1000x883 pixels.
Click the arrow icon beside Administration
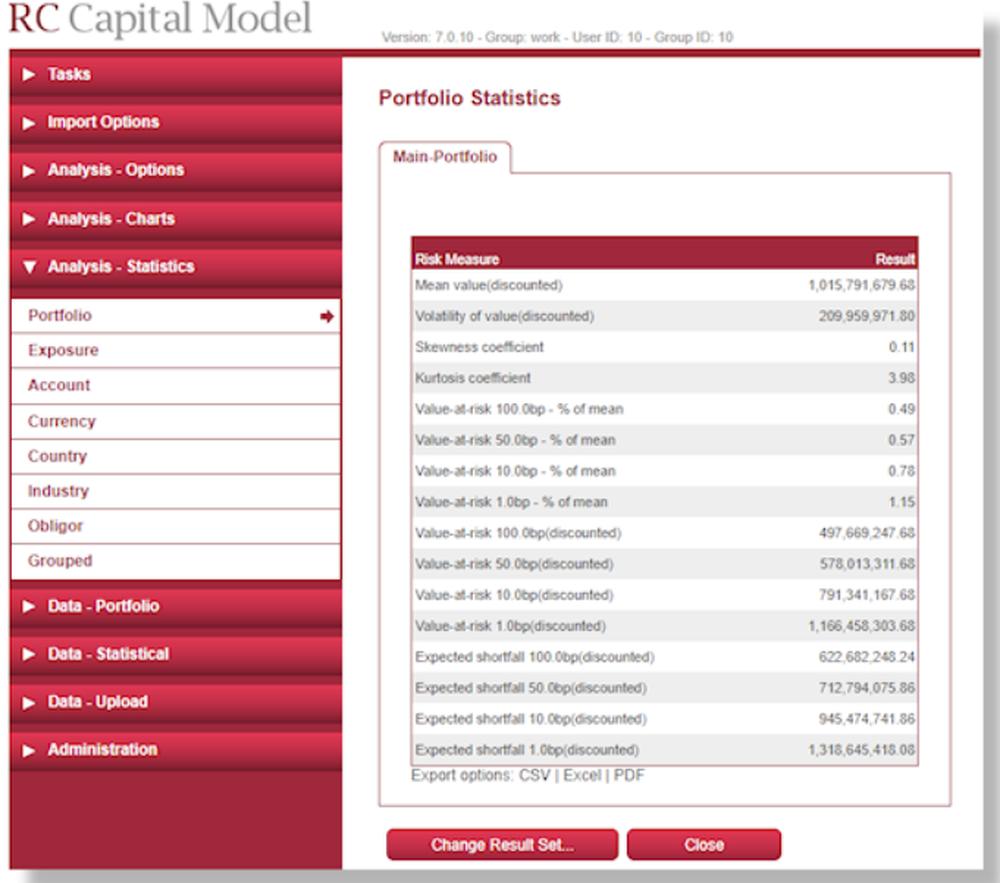click(28, 749)
